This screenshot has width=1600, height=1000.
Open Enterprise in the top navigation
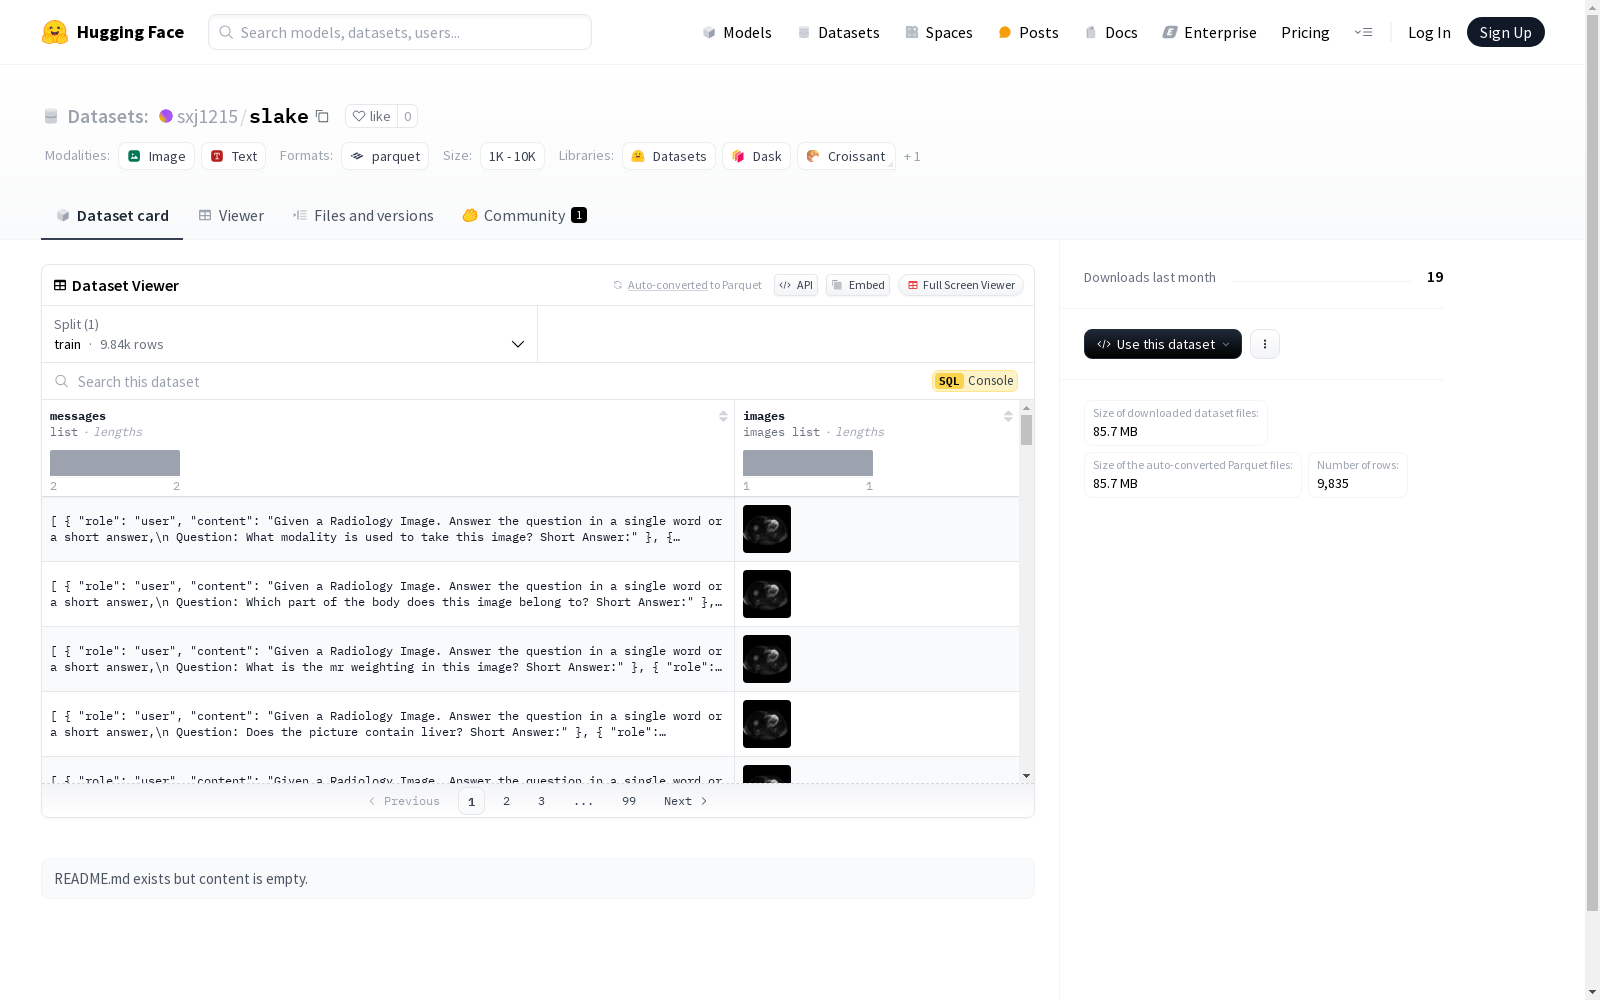pyautogui.click(x=1209, y=32)
